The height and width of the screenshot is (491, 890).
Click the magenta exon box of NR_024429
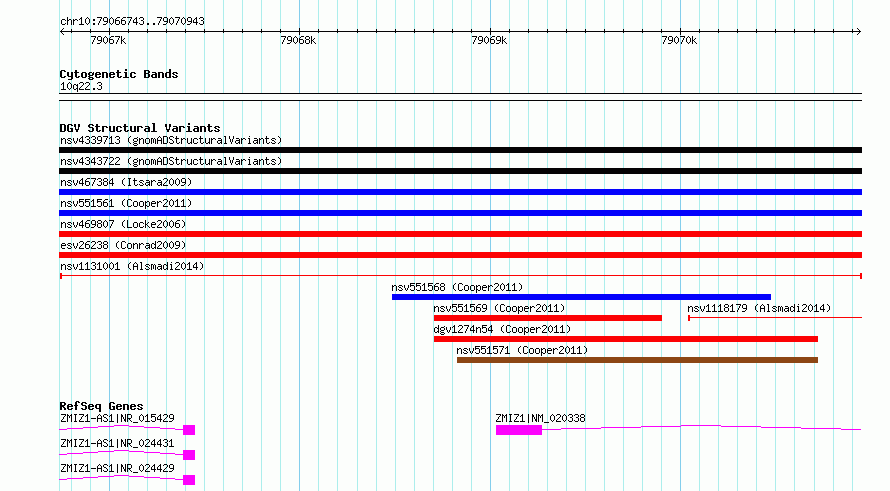189,480
